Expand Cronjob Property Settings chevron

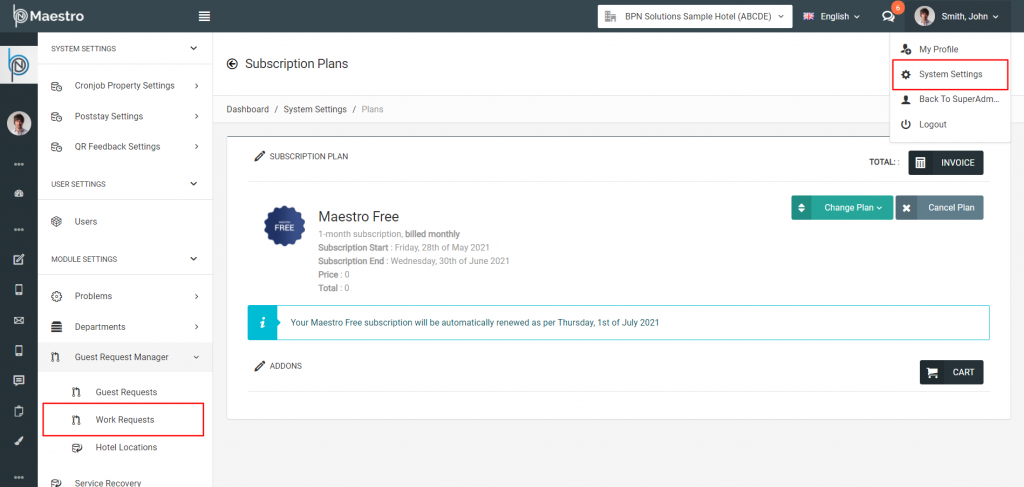click(197, 86)
